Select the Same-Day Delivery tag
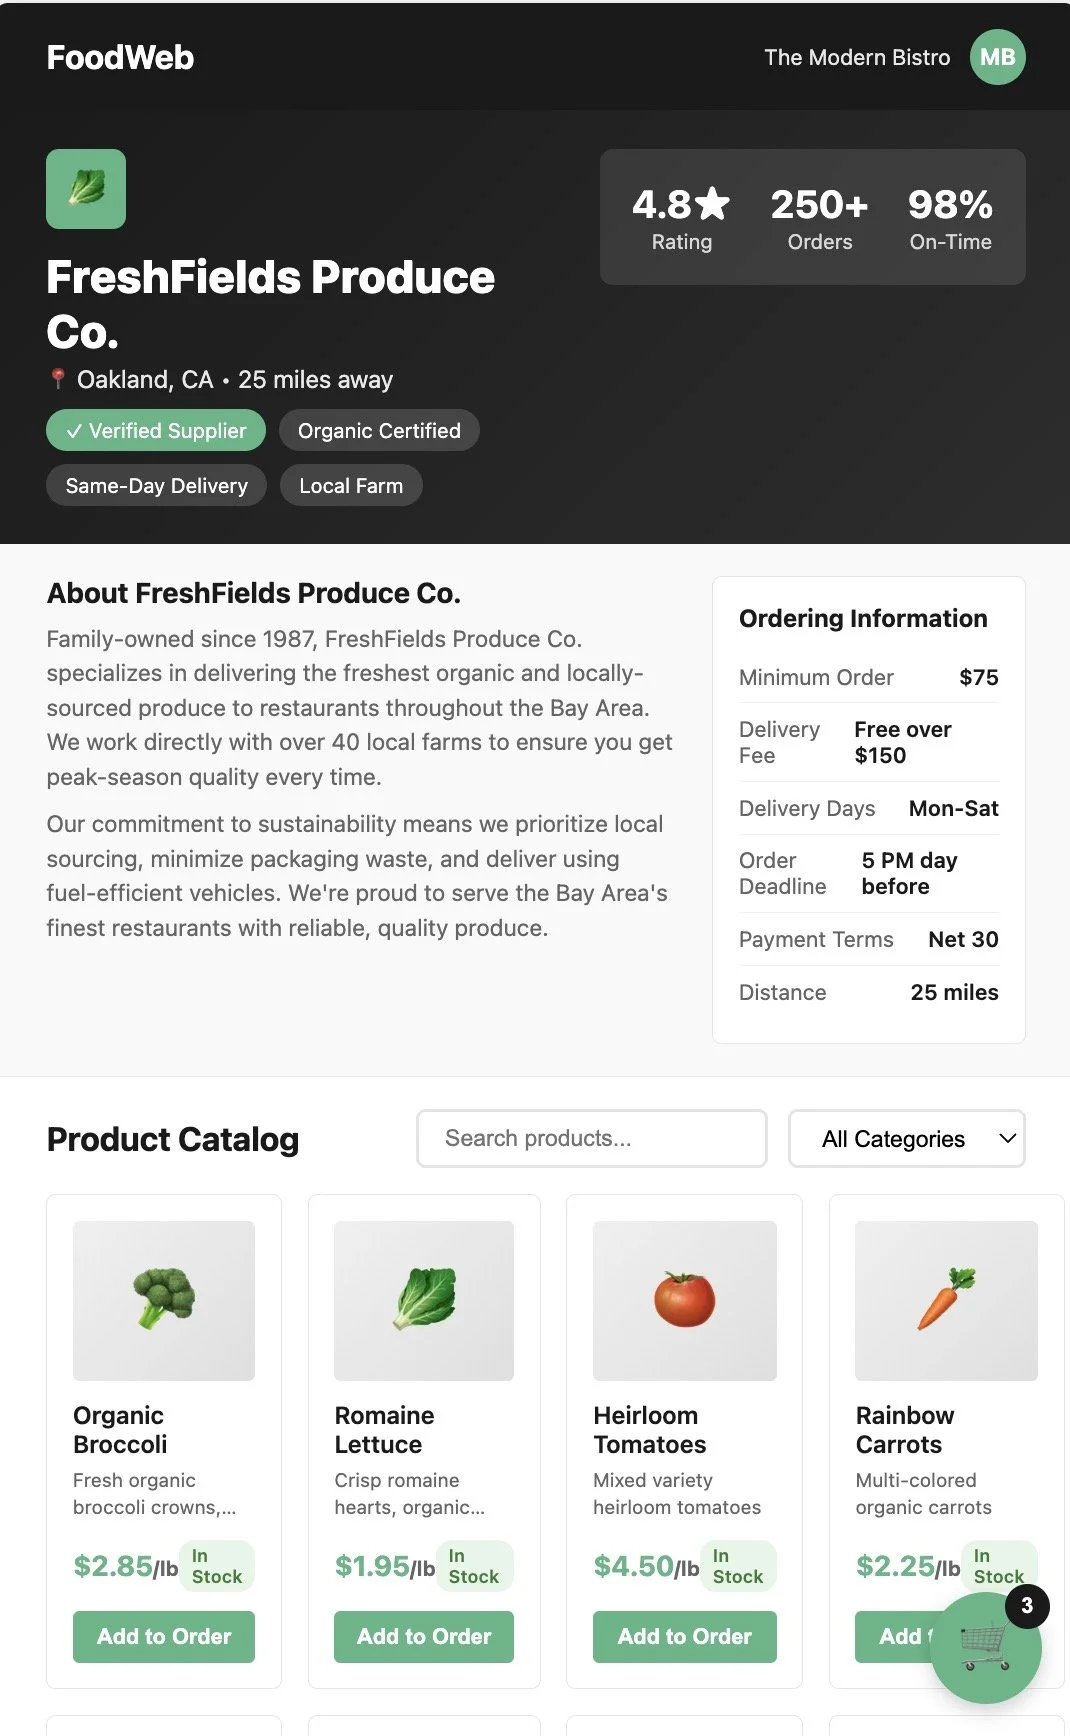Screen dimensions: 1070x1736 click(156, 485)
